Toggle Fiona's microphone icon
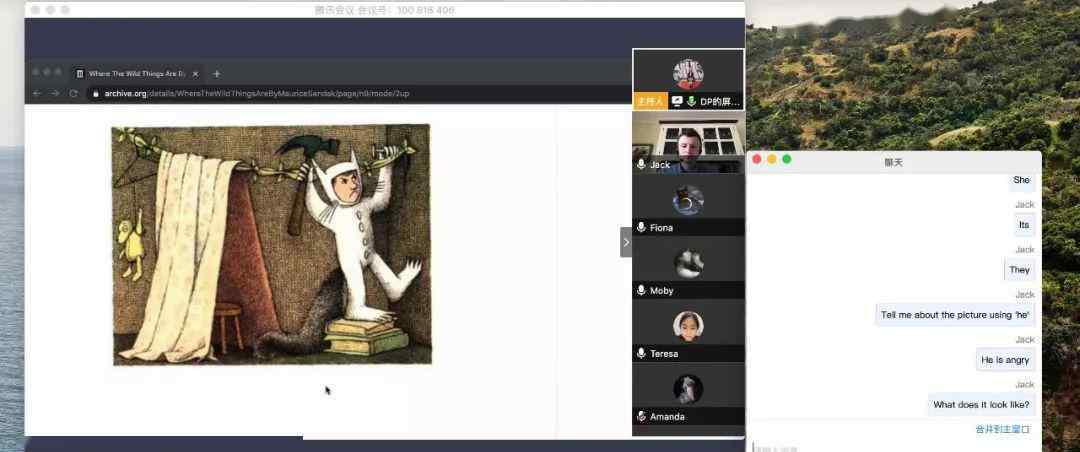The height and width of the screenshot is (452, 1080). click(x=641, y=227)
